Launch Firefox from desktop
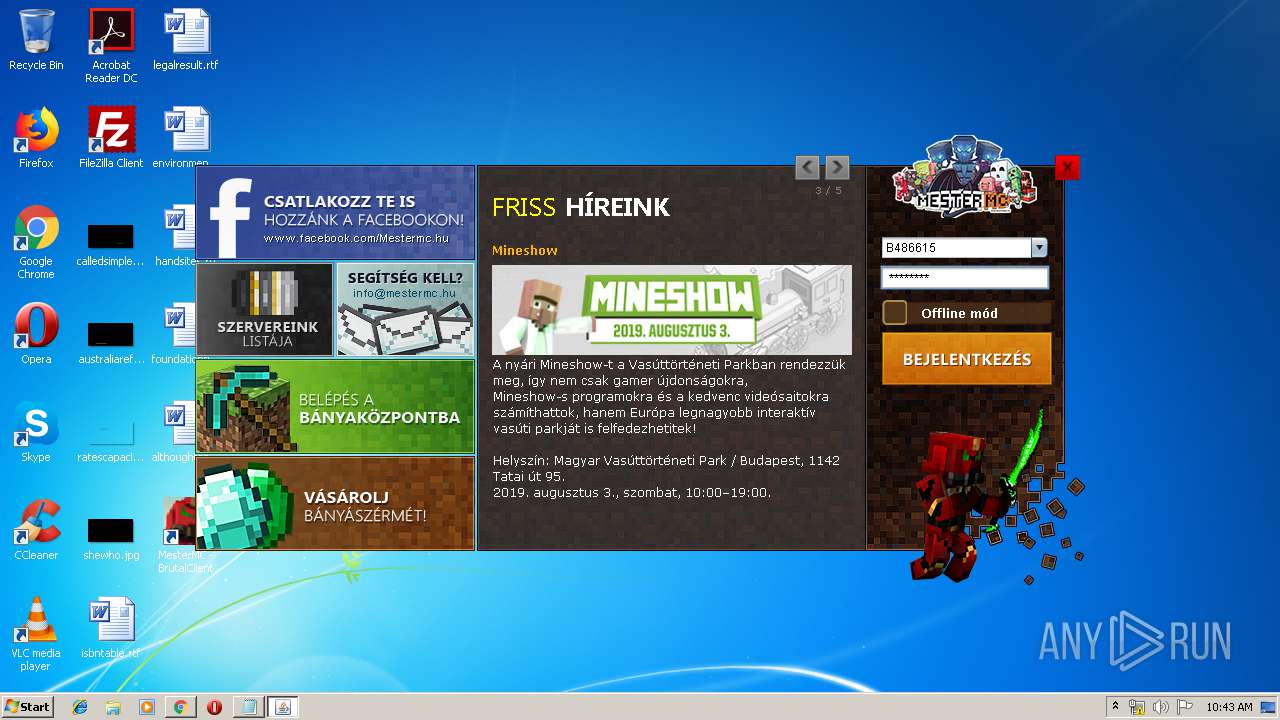 (36, 138)
